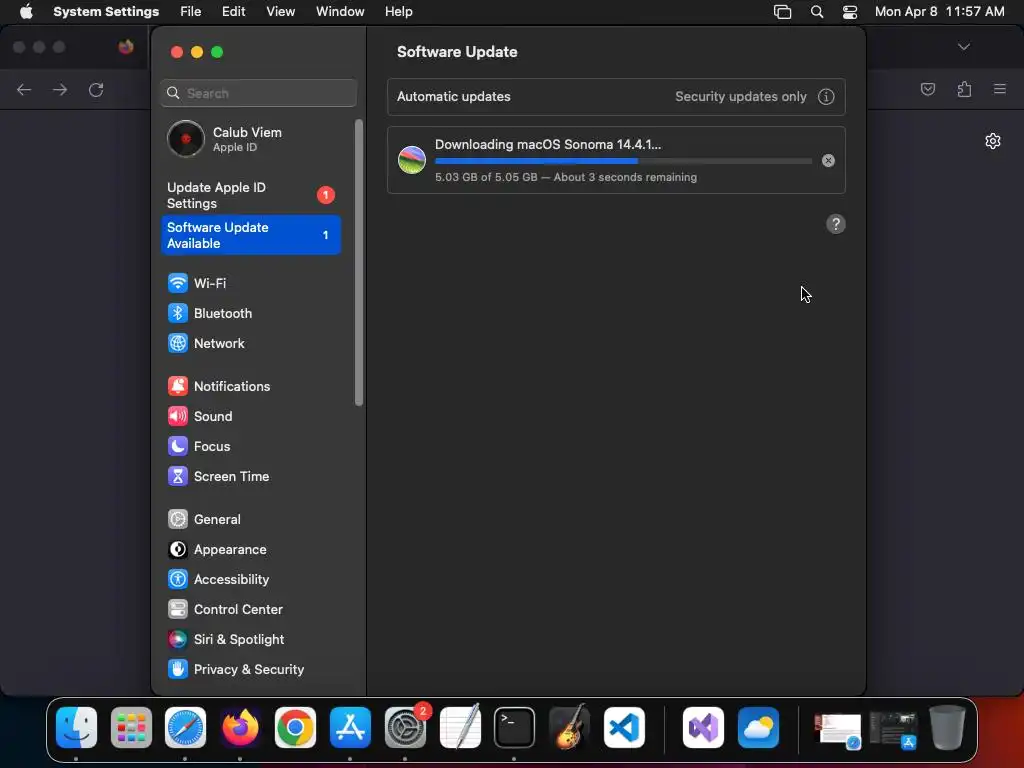The width and height of the screenshot is (1024, 768).
Task: Open Terminal from the Dock
Action: click(515, 728)
